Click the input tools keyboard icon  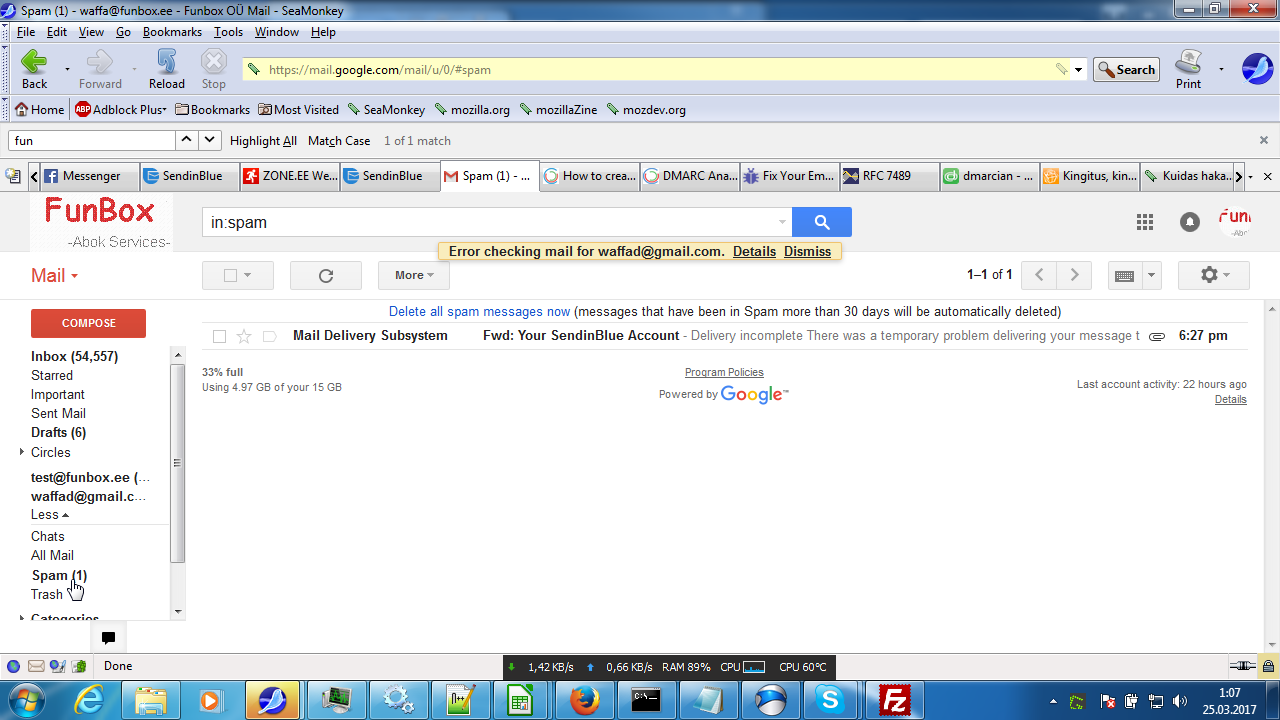pyautogui.click(x=1124, y=275)
